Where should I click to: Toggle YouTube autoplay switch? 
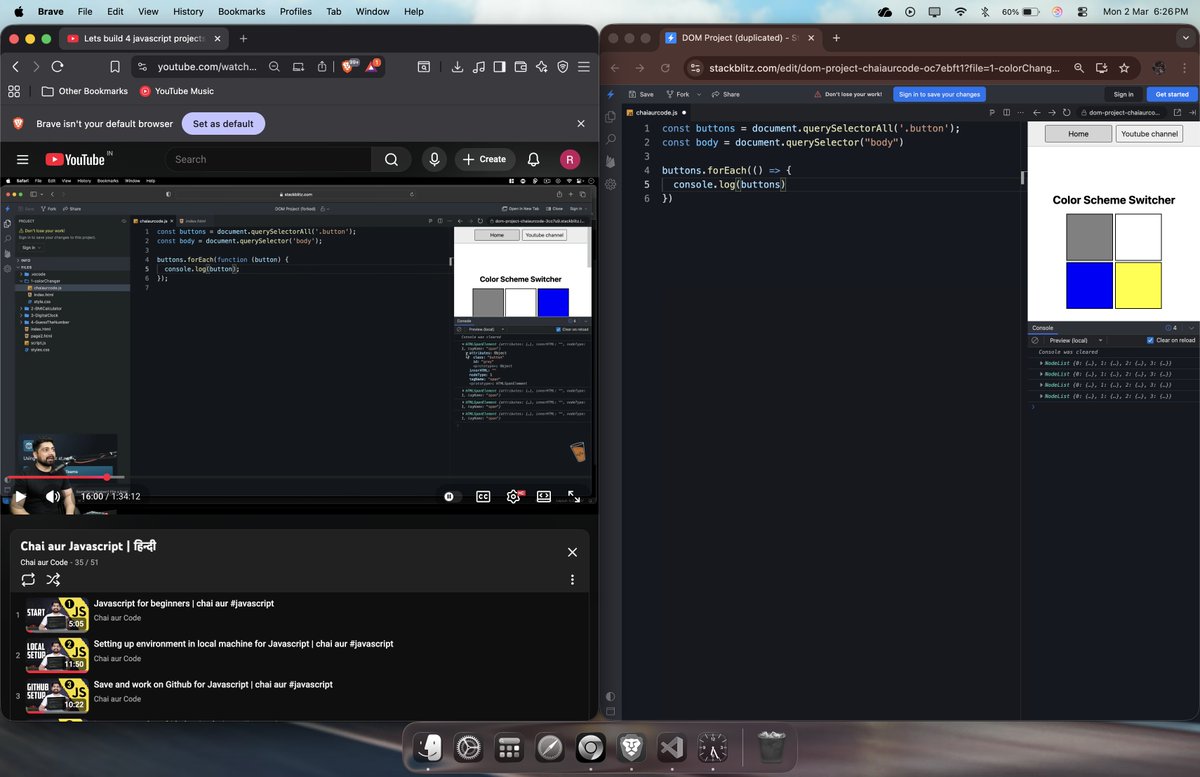point(451,496)
